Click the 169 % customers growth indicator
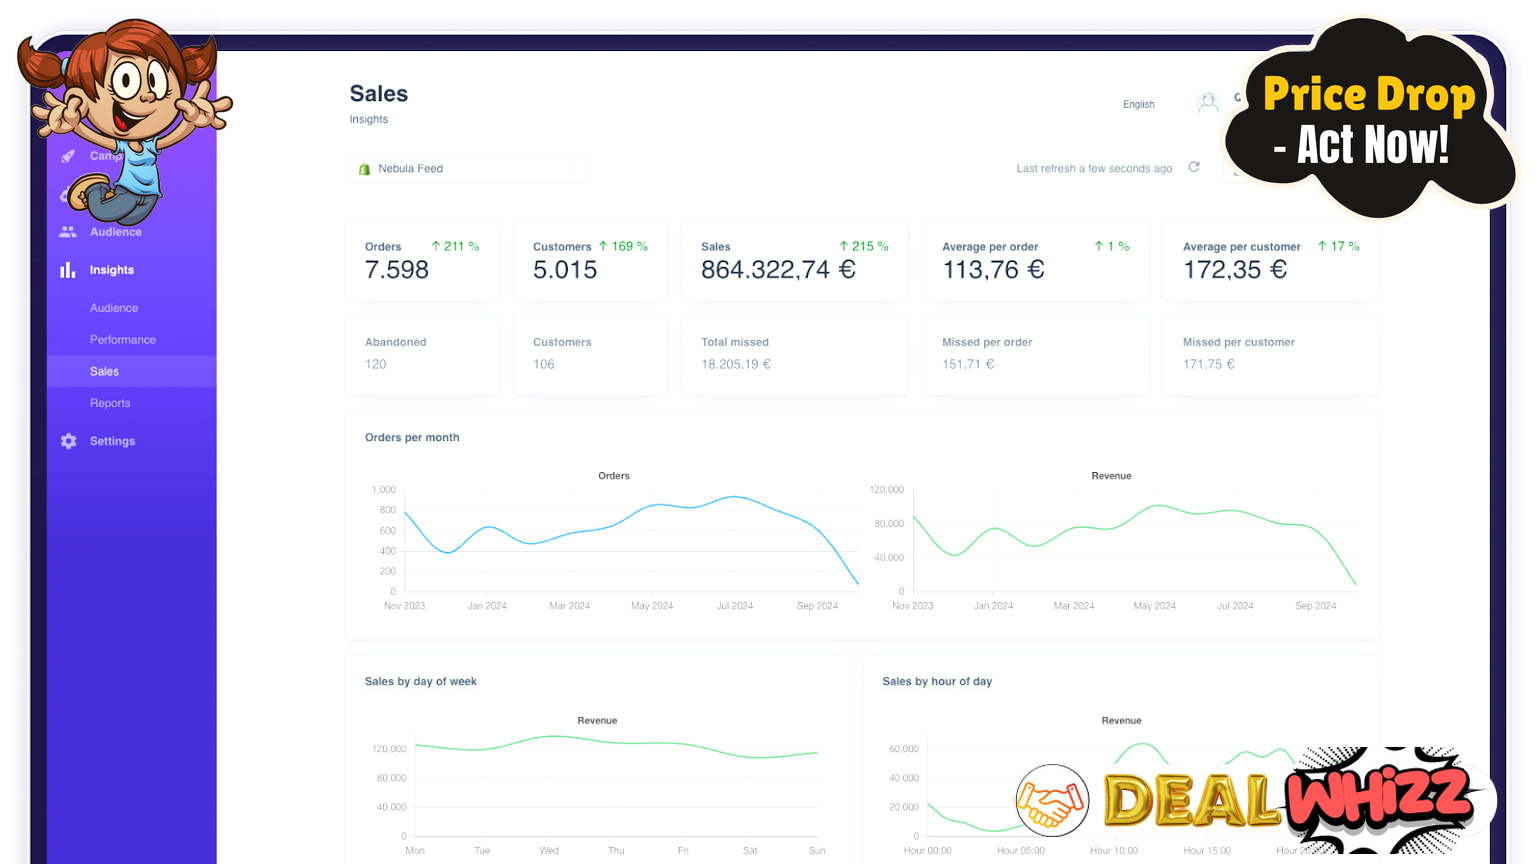Image resolution: width=1536 pixels, height=864 pixels. click(x=623, y=246)
